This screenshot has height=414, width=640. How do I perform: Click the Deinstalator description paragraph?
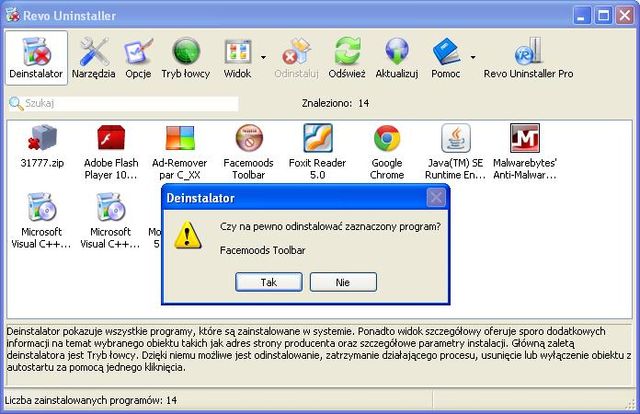pyautogui.click(x=319, y=349)
